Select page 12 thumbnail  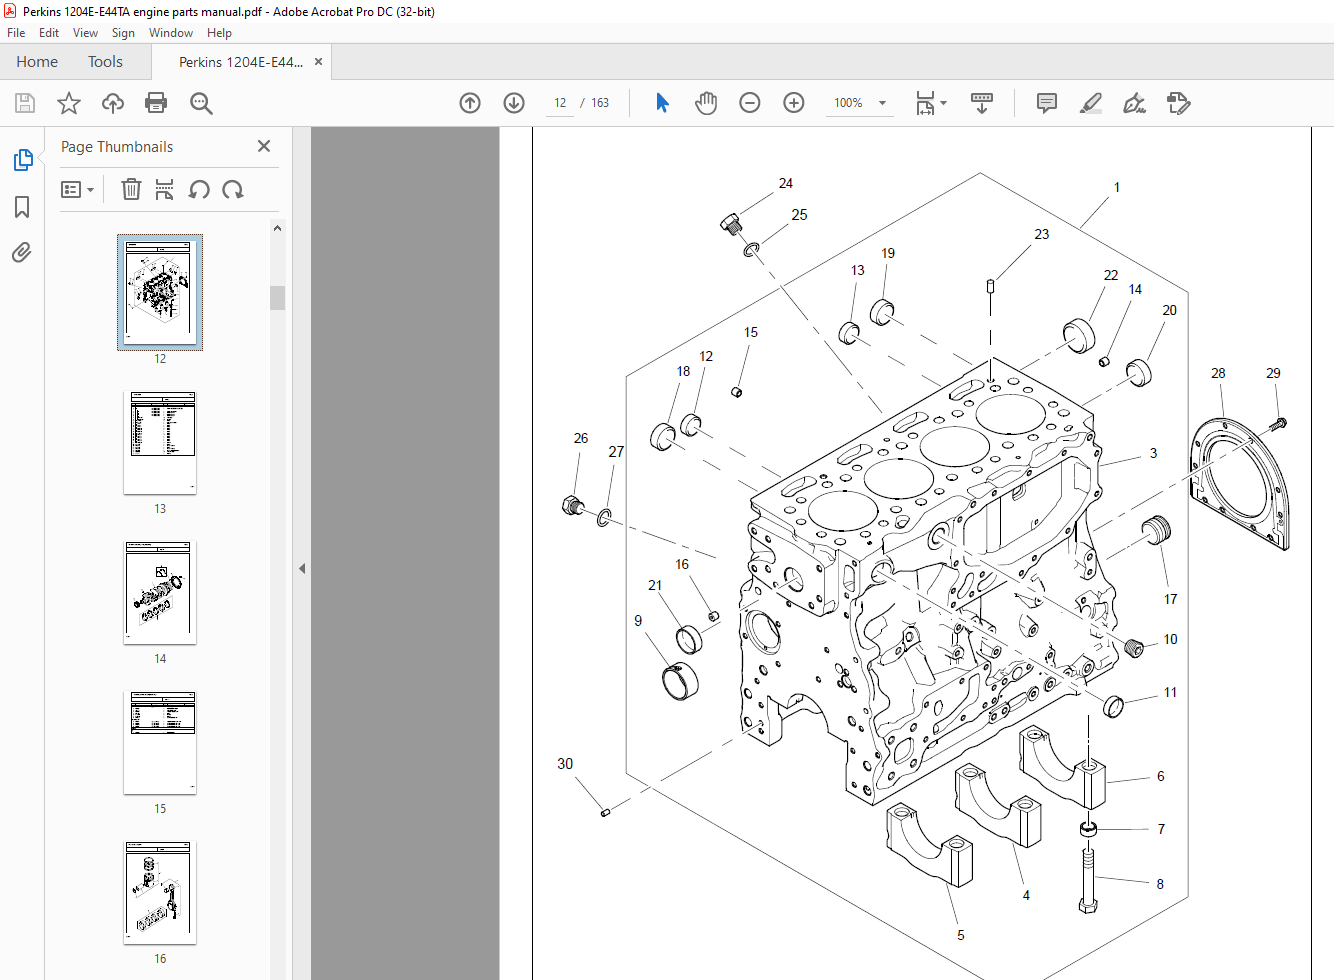tap(160, 292)
